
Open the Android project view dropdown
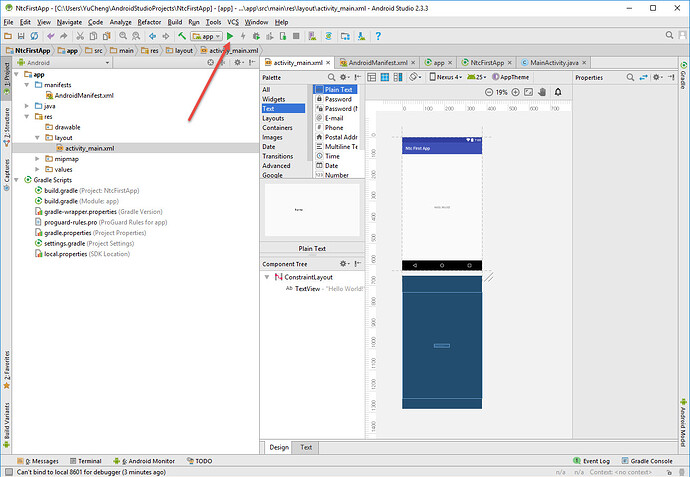[x=63, y=62]
